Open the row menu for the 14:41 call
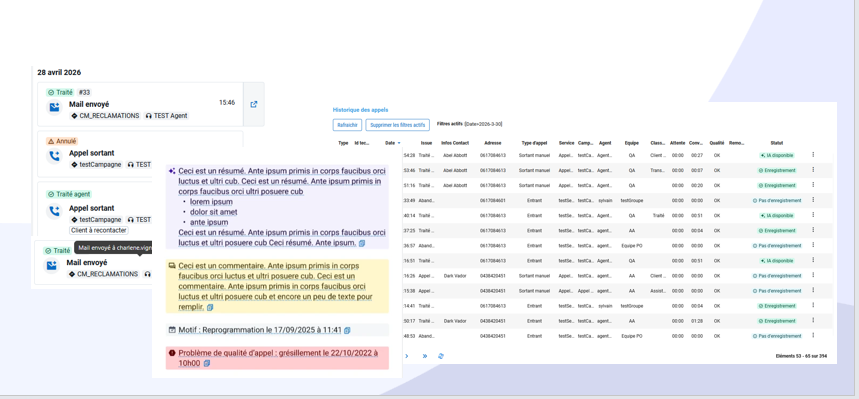The height and width of the screenshot is (399, 859). click(x=813, y=305)
